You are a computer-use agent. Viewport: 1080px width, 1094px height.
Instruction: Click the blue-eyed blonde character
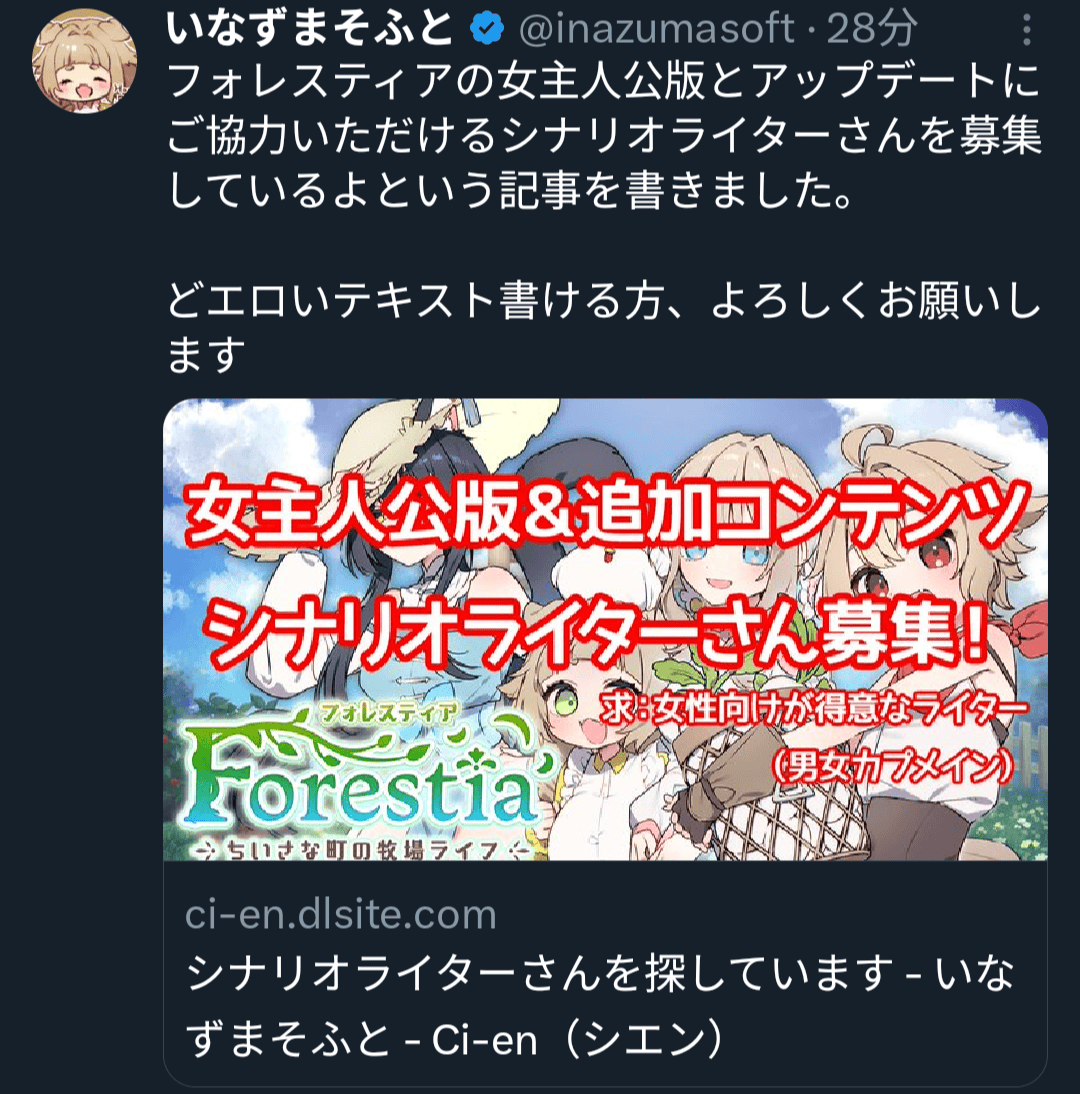click(726, 551)
